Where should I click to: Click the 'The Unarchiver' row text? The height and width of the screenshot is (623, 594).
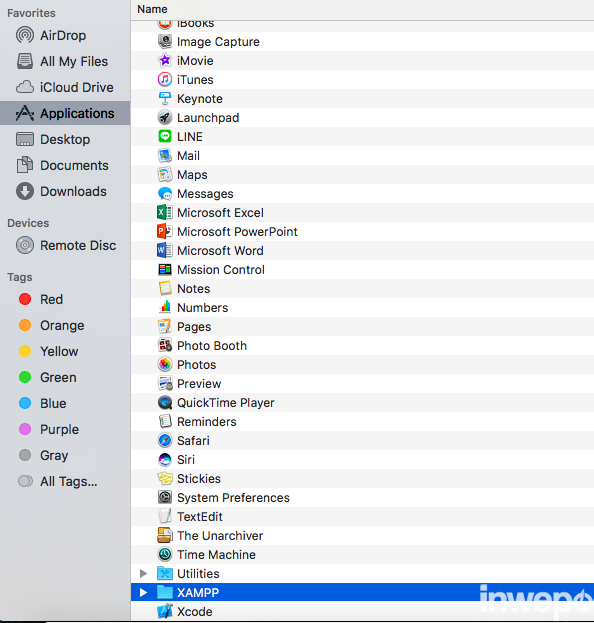point(220,535)
